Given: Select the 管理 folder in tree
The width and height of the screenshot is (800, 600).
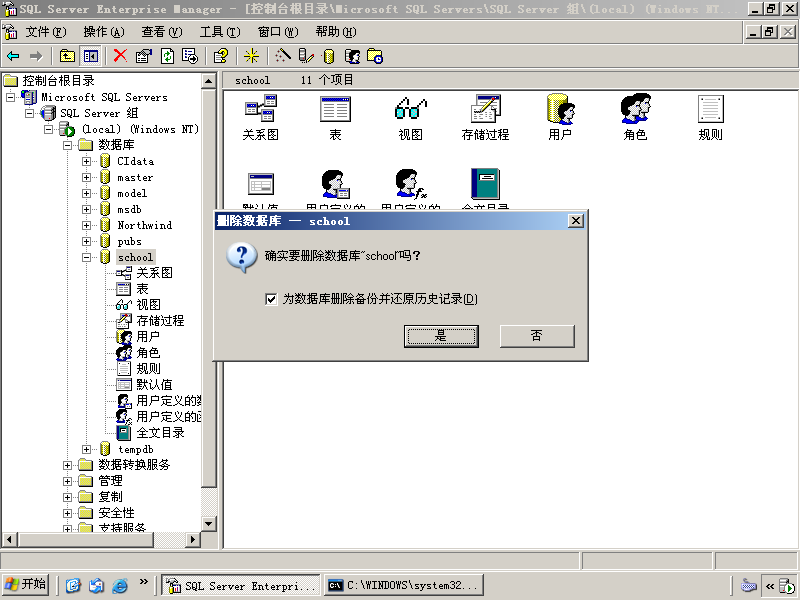Looking at the screenshot, I should click(x=111, y=481).
